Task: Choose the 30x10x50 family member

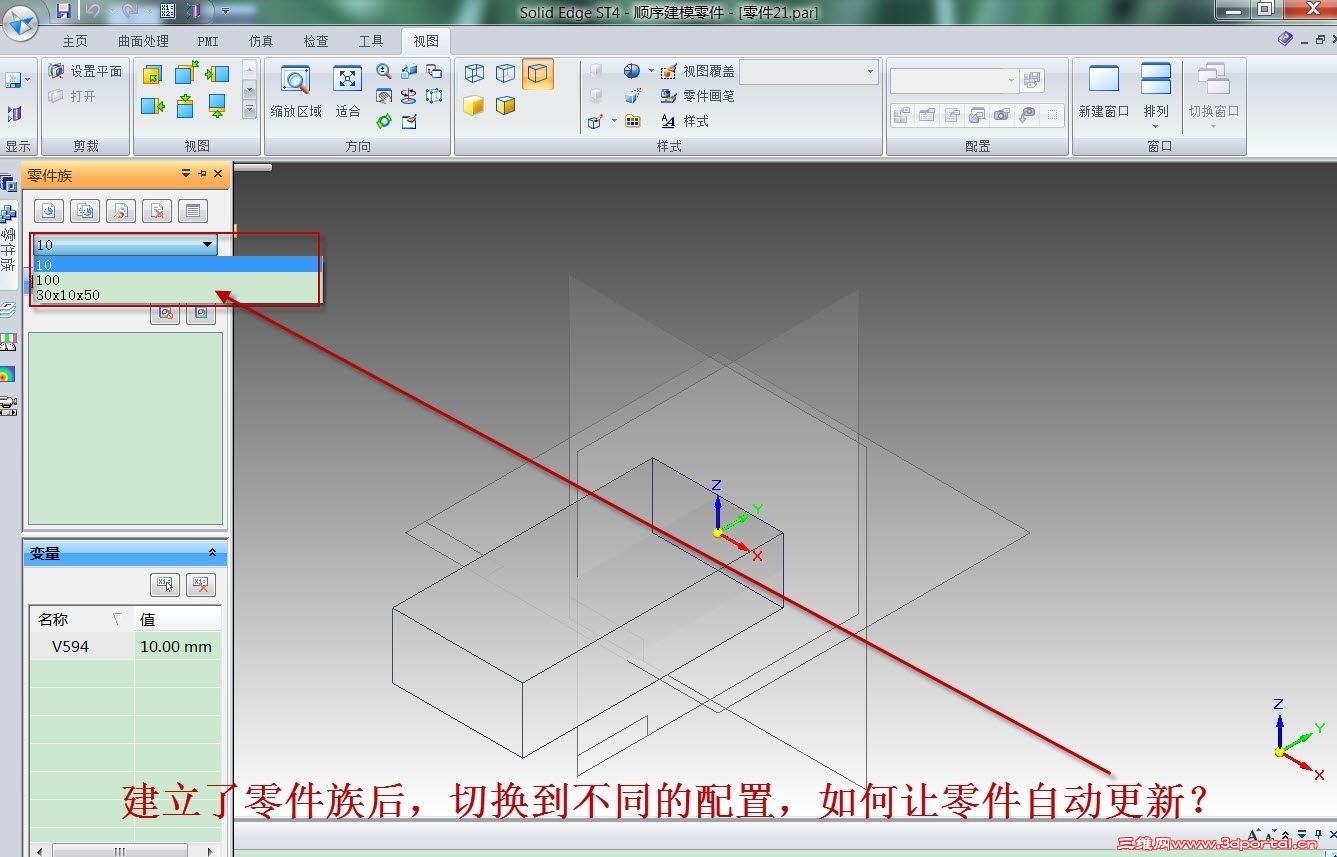Action: pos(177,295)
